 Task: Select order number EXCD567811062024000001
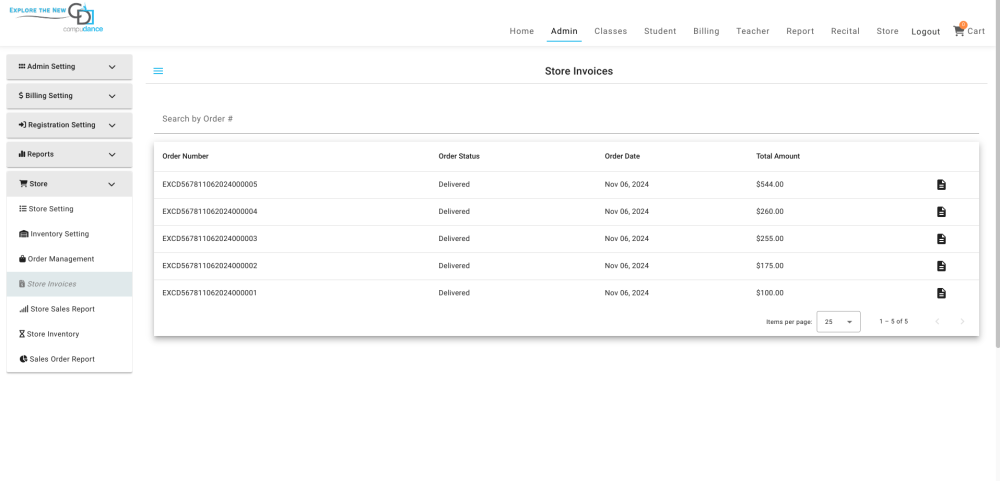[x=210, y=293]
